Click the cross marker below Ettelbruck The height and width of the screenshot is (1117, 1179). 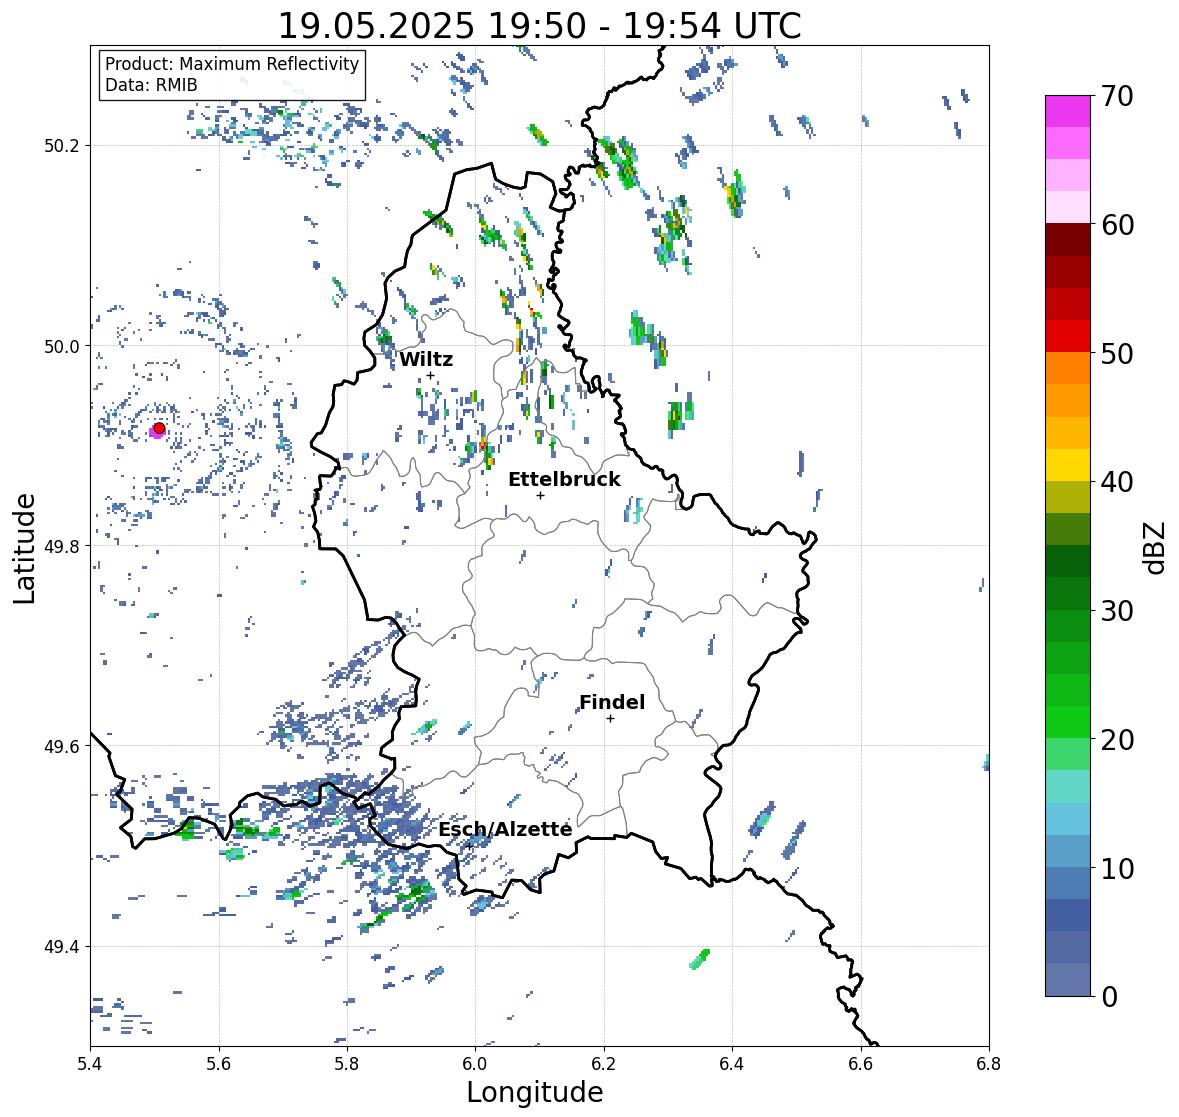pos(540,495)
